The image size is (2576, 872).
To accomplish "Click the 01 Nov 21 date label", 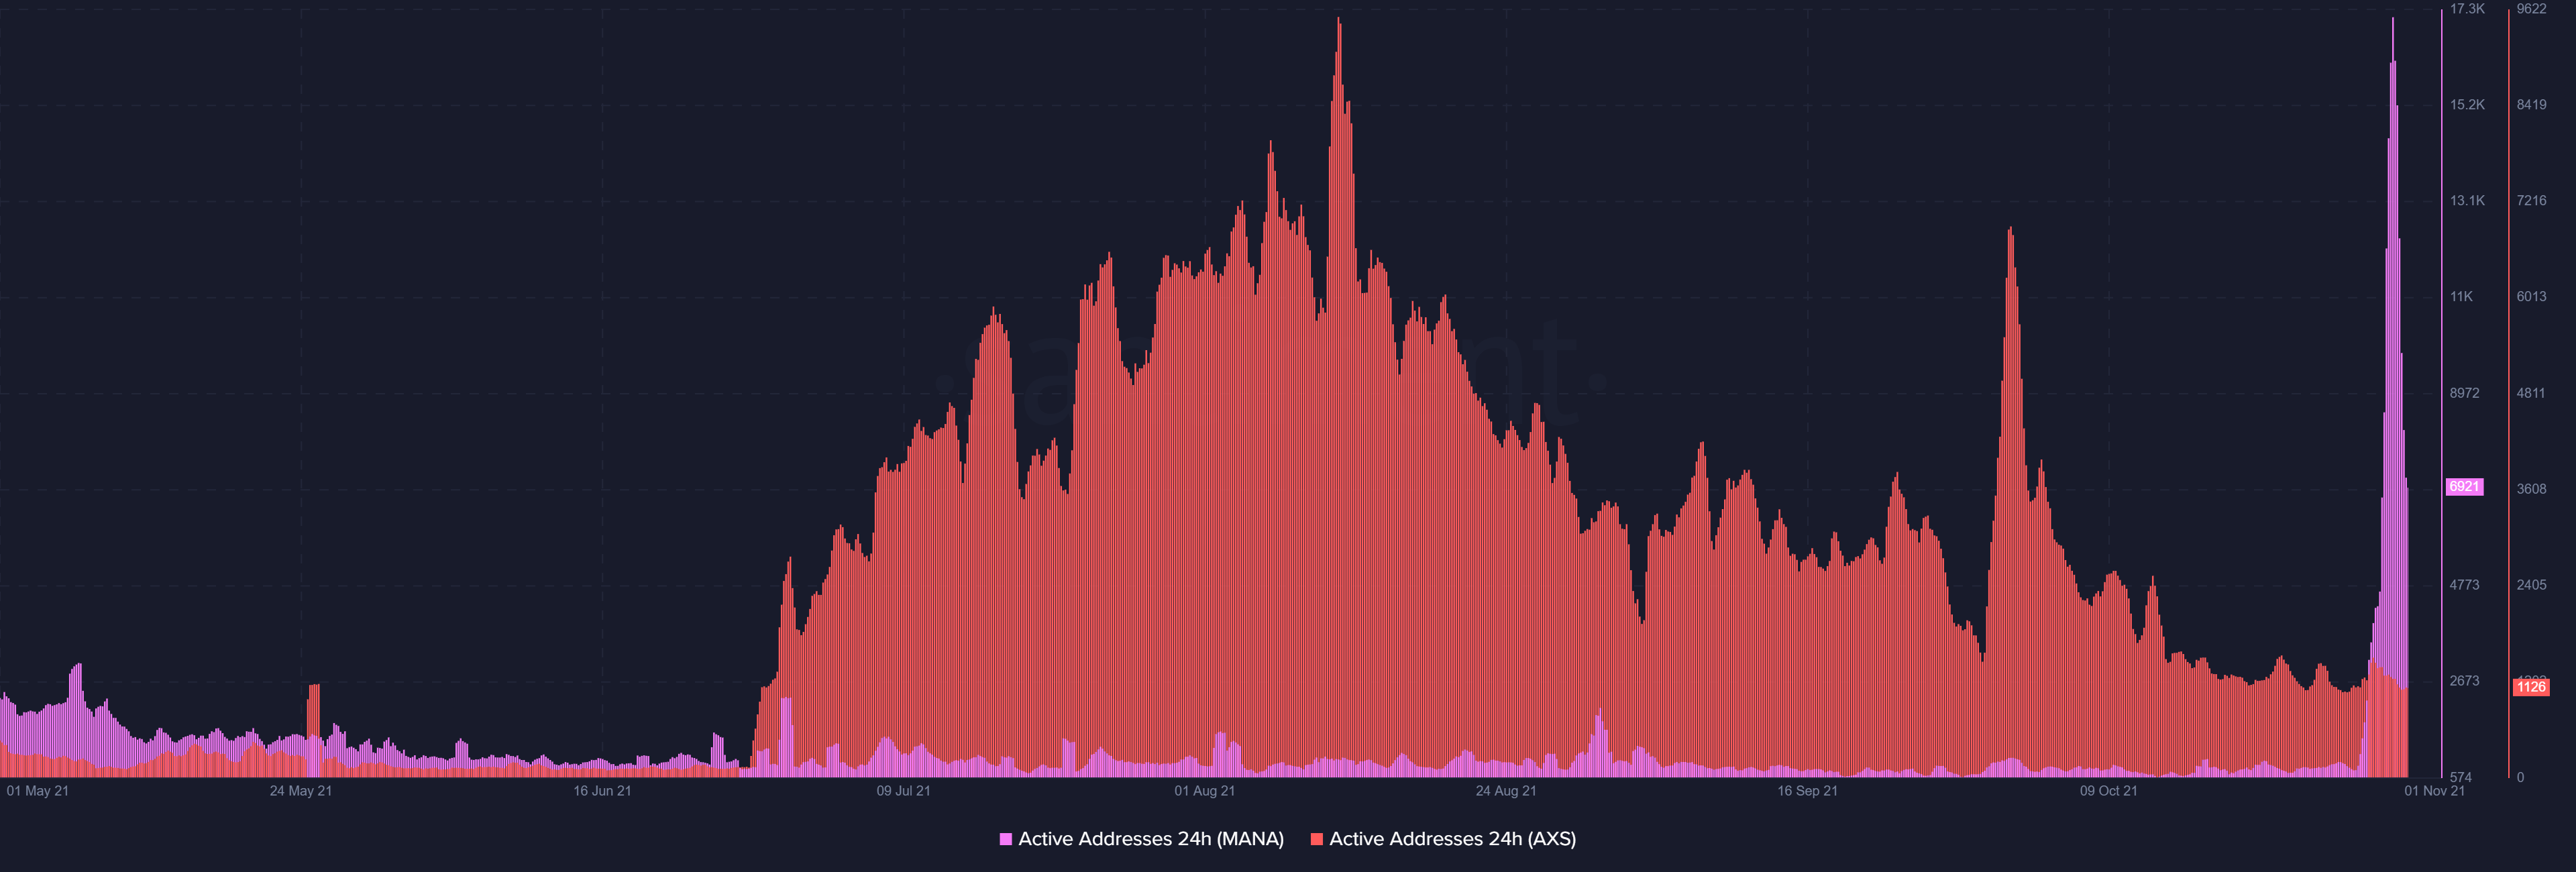I will click(2435, 791).
